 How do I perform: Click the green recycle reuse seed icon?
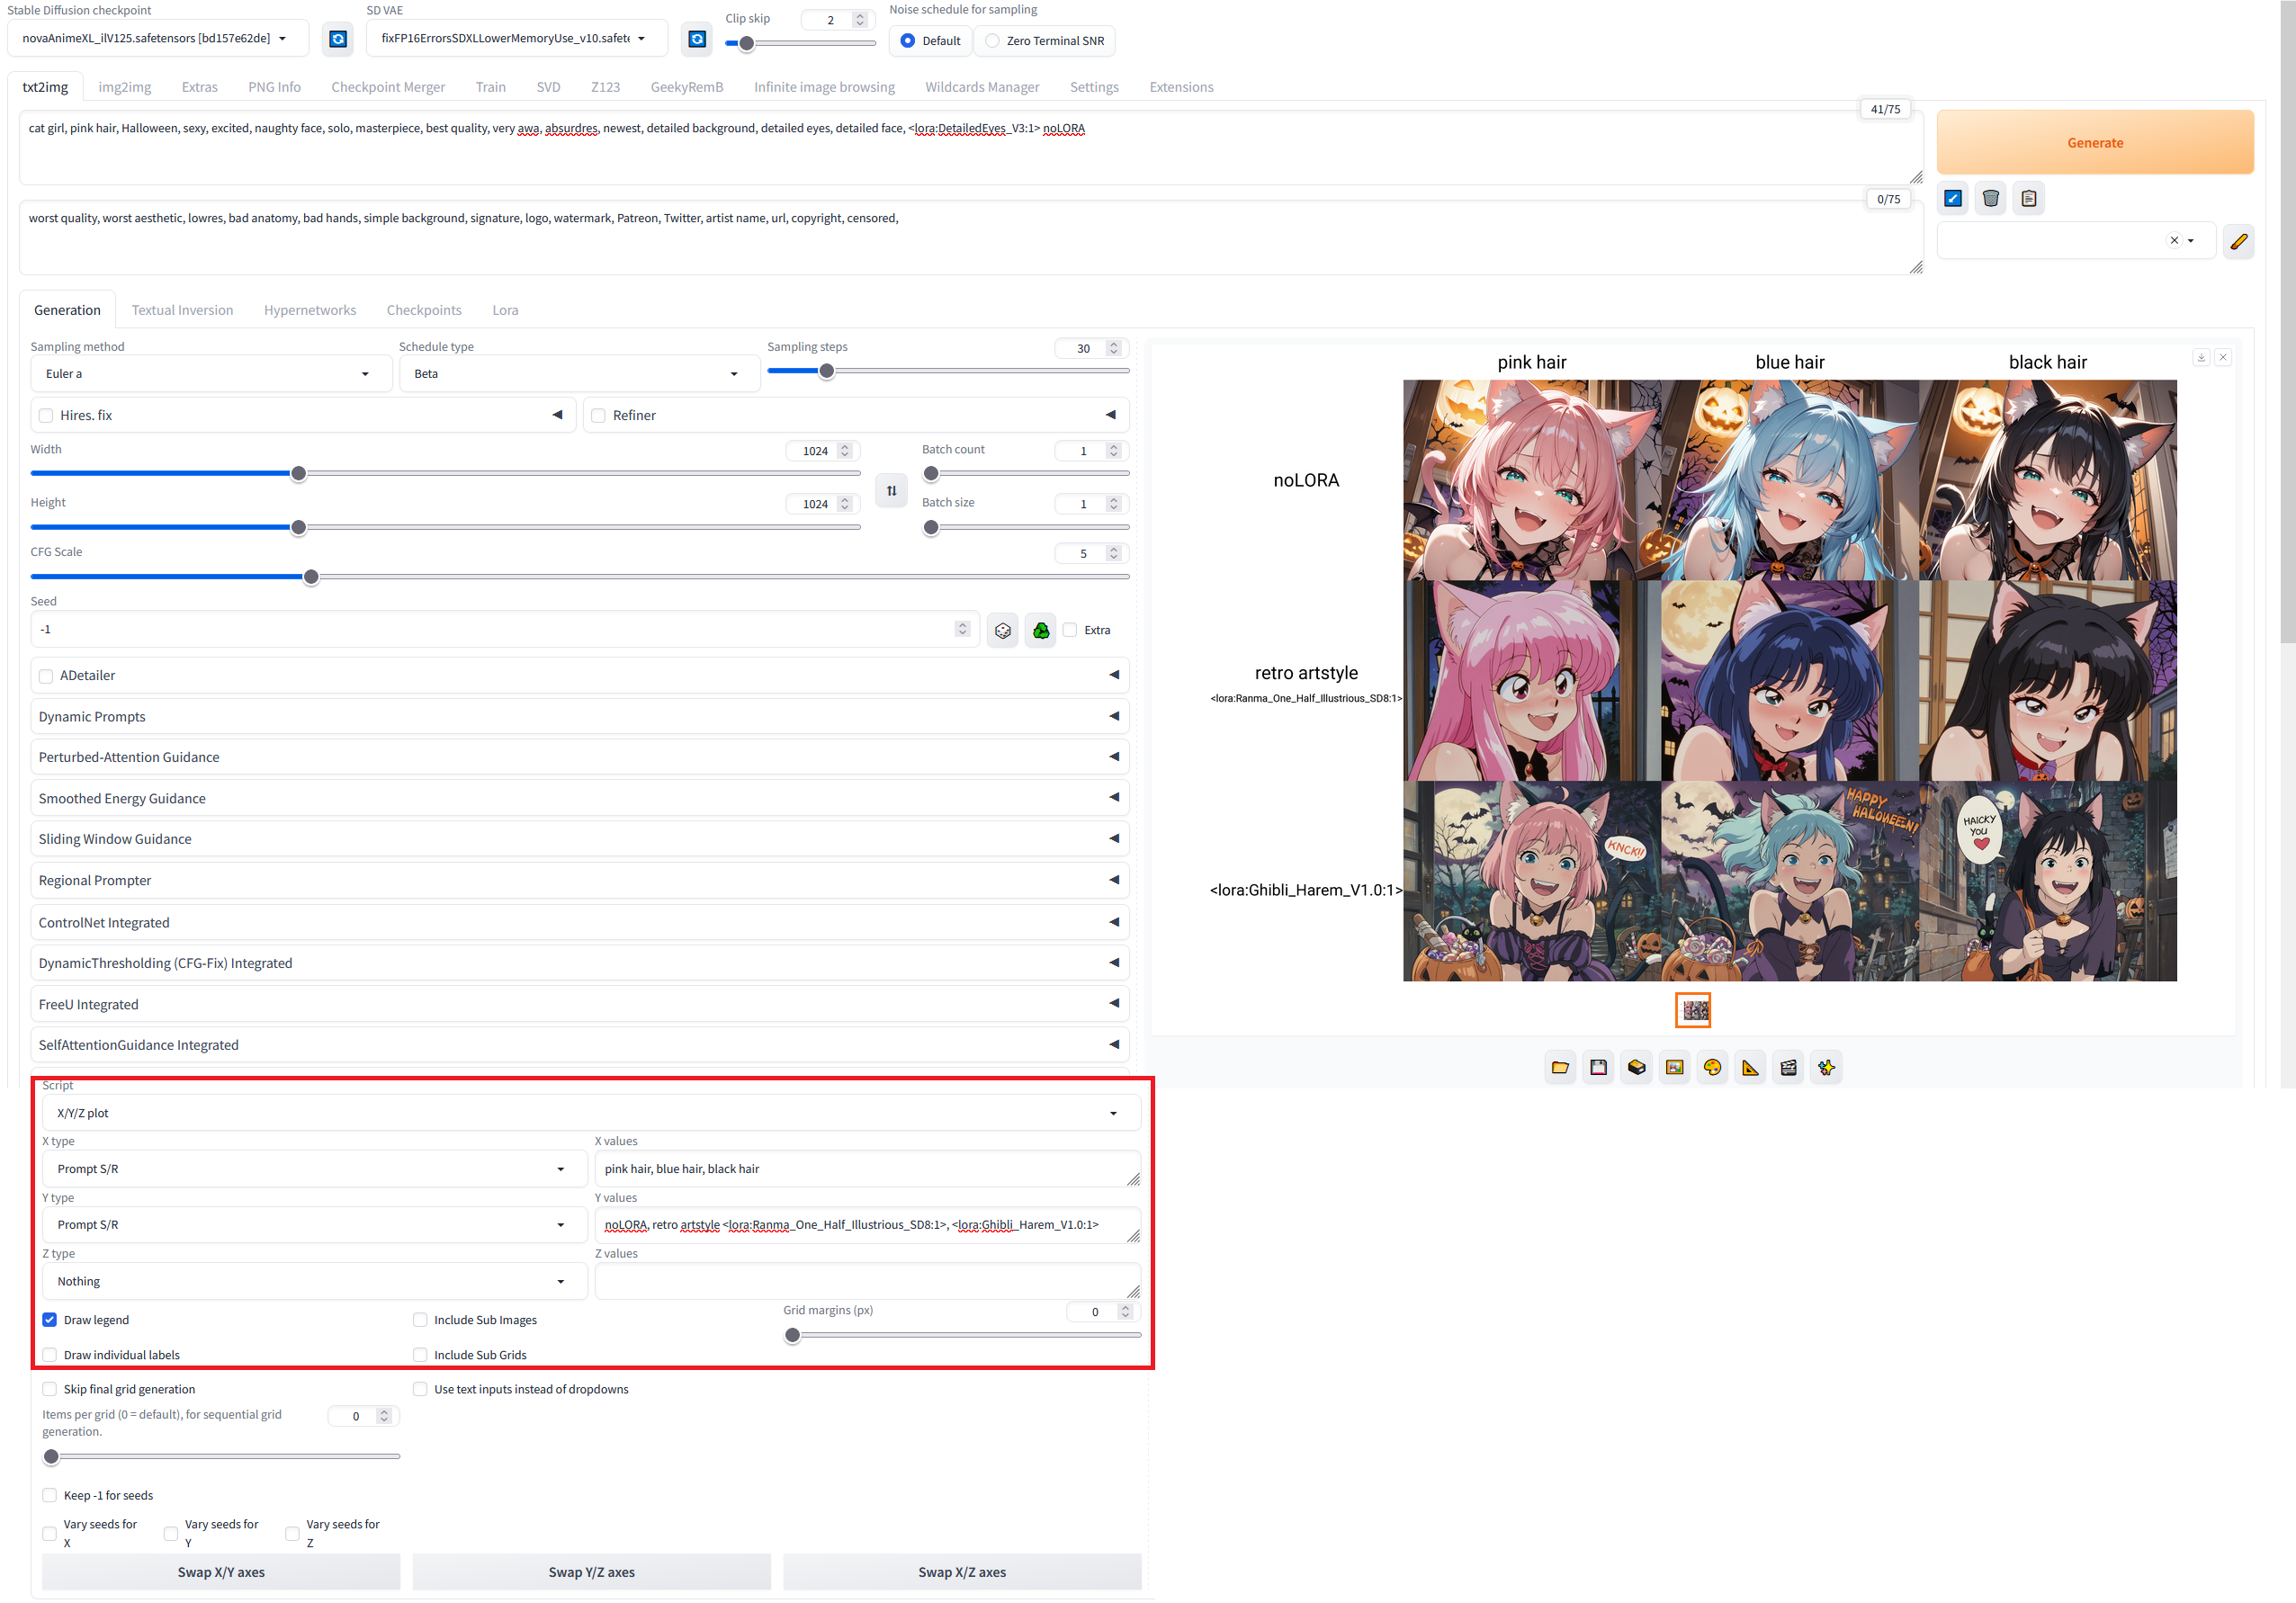[1040, 630]
